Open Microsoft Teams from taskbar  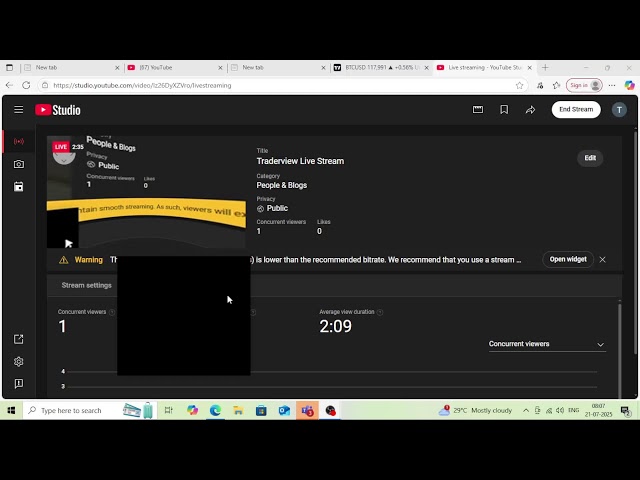pyautogui.click(x=307, y=410)
